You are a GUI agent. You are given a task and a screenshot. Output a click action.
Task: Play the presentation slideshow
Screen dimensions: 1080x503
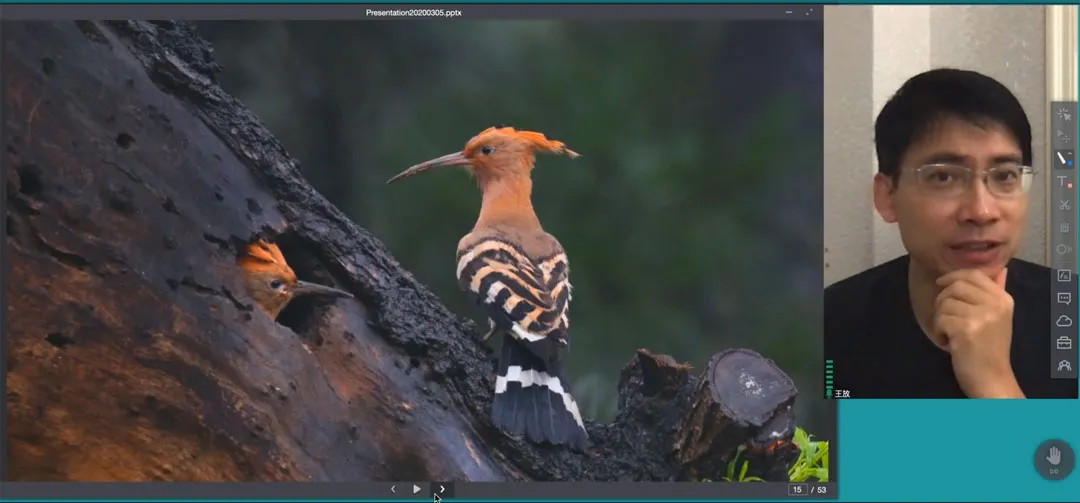417,489
